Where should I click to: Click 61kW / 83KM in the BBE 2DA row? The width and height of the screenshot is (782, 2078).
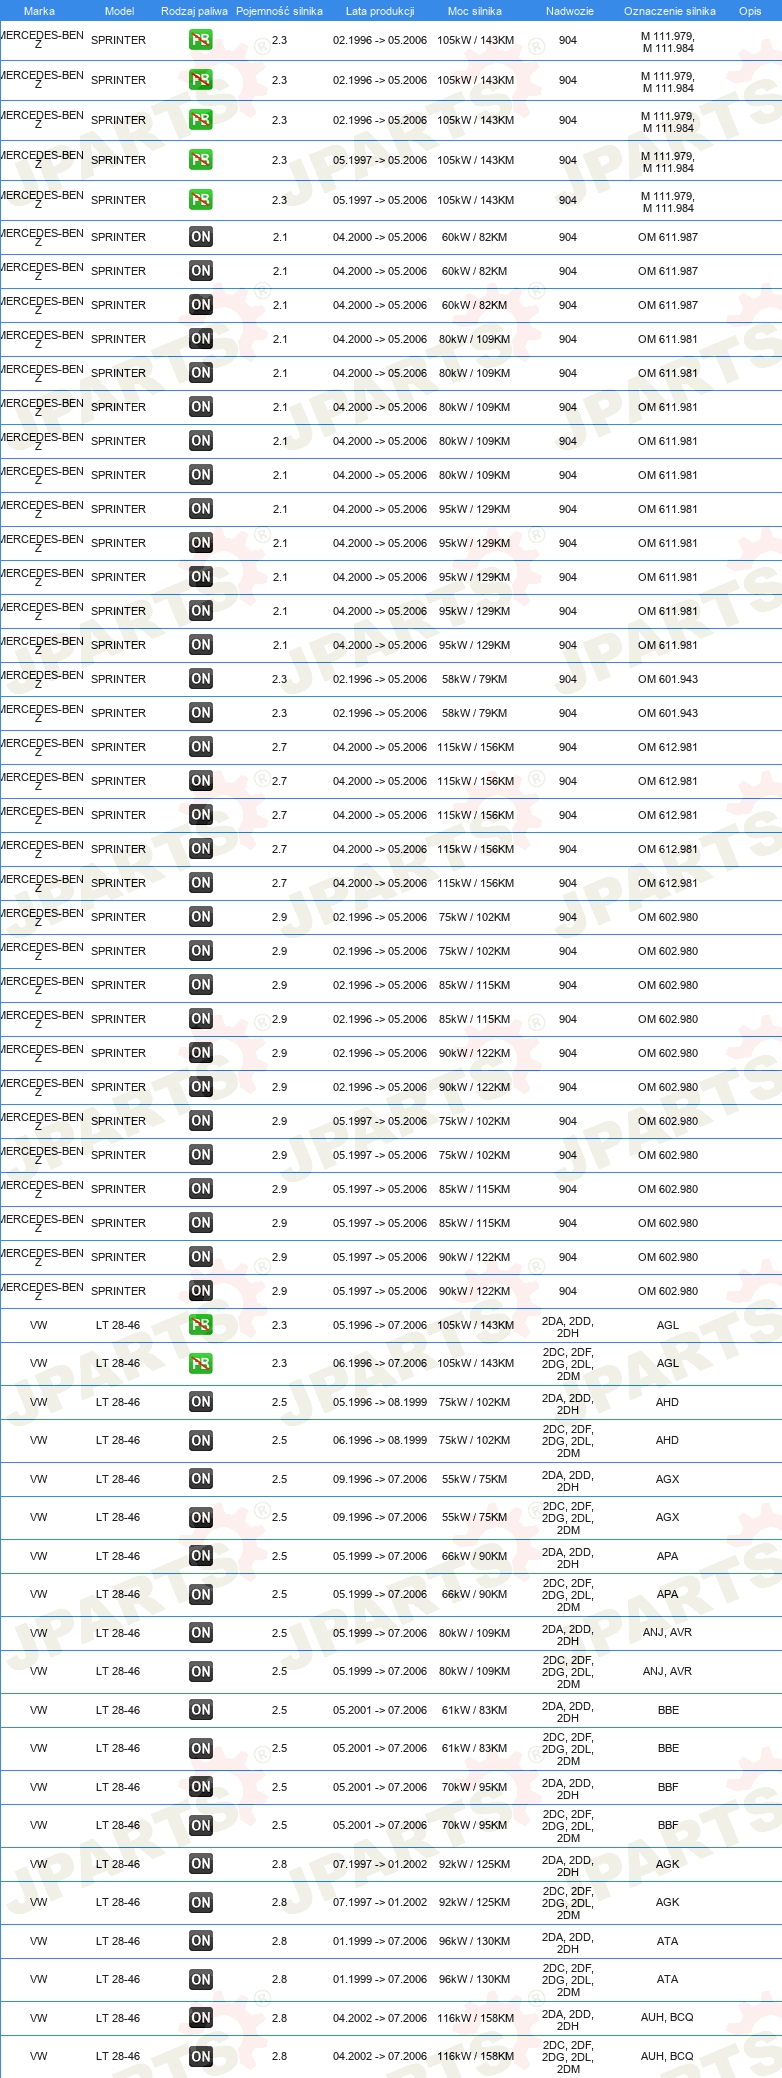475,1710
